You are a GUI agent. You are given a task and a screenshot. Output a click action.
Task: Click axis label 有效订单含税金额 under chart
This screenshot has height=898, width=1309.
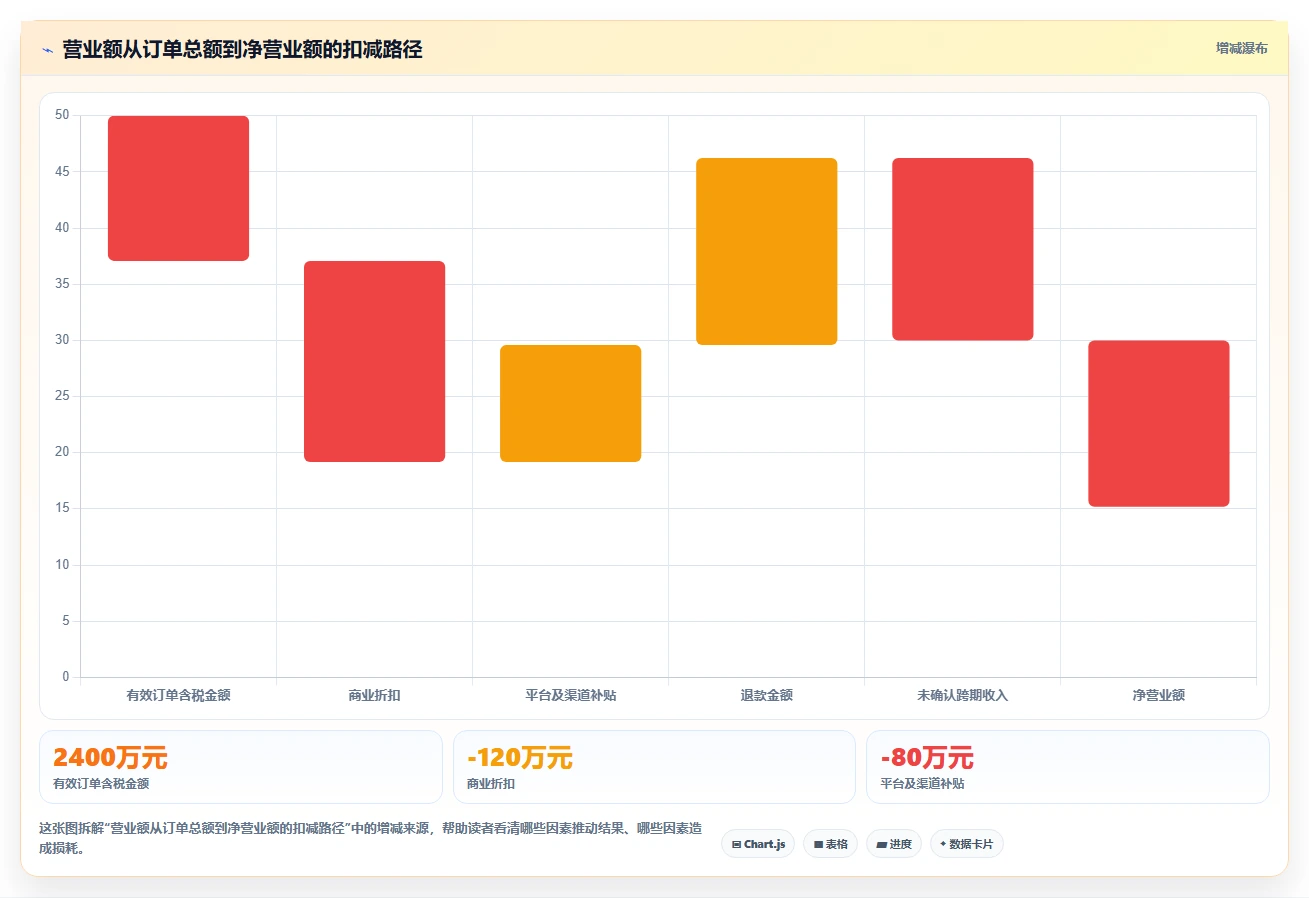coord(178,695)
